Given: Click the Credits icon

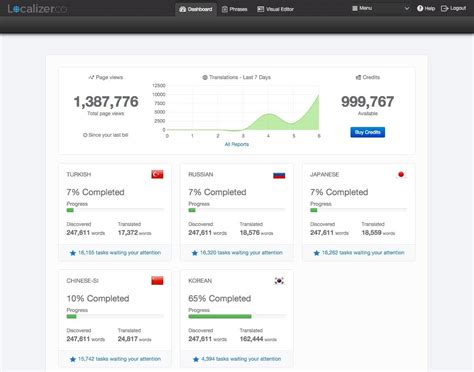Looking at the screenshot, I should click(x=358, y=77).
